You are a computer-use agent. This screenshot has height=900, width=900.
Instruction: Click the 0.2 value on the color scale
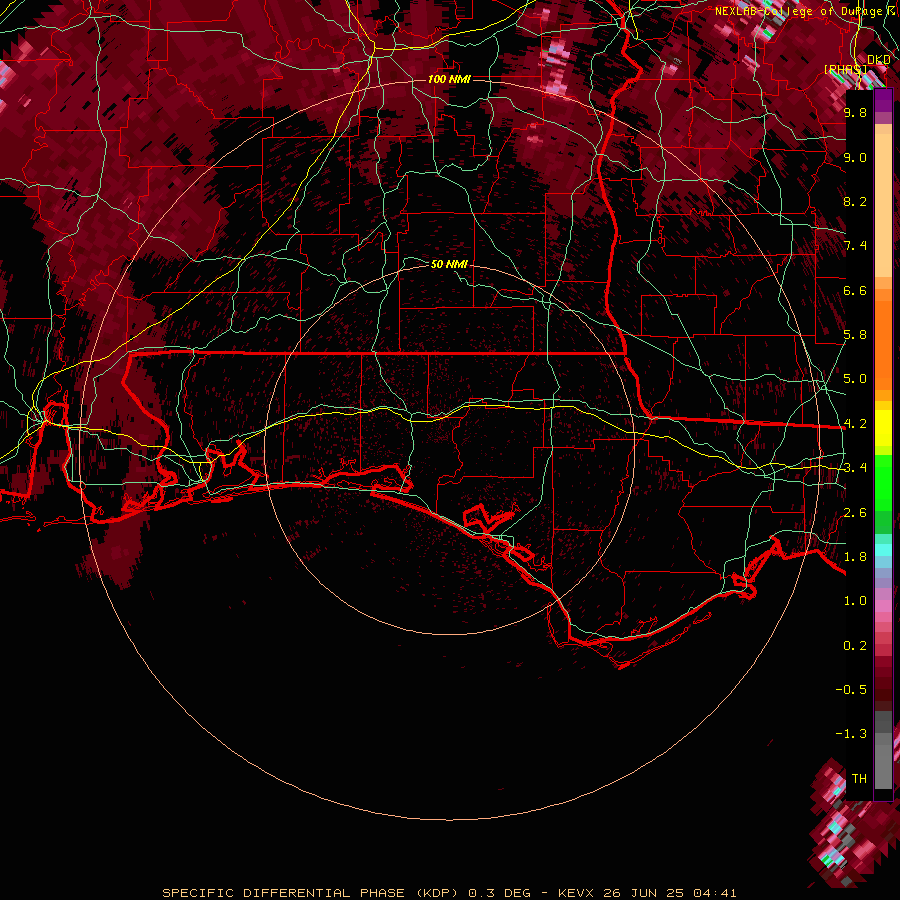[x=855, y=646]
